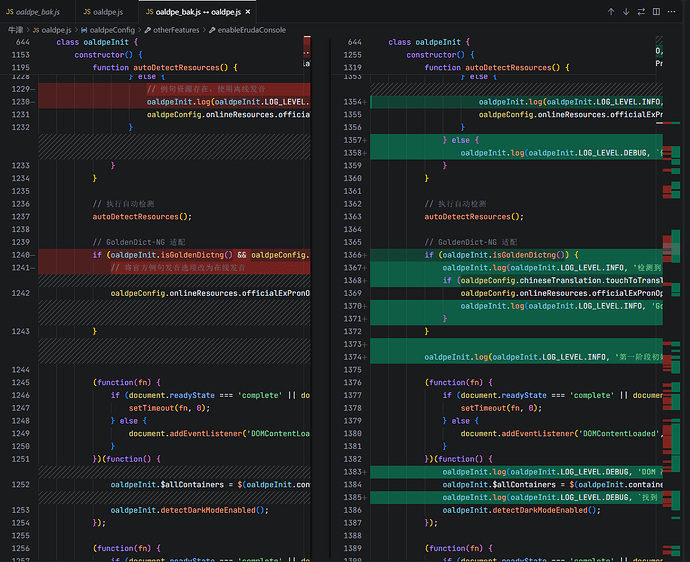Open the oaldpe.js breadcrumb

coord(52,30)
